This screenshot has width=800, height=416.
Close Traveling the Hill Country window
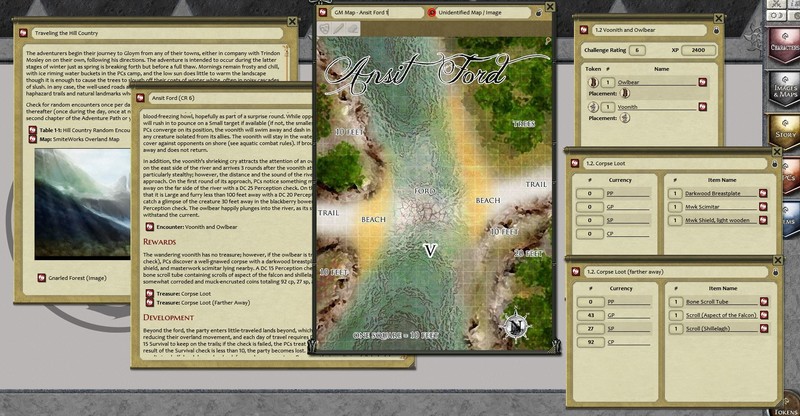coord(292,21)
